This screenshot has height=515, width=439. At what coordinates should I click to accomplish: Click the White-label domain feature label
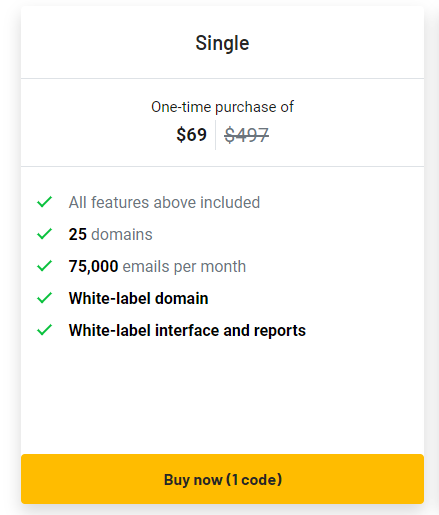[x=139, y=298]
